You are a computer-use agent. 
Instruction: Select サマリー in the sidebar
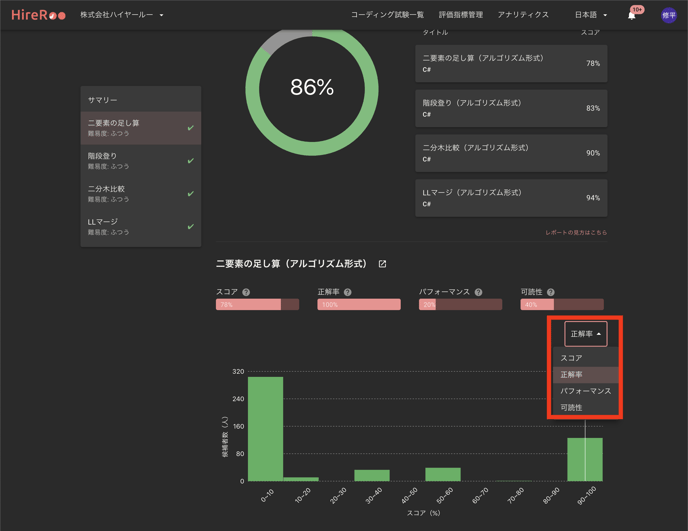[141, 100]
